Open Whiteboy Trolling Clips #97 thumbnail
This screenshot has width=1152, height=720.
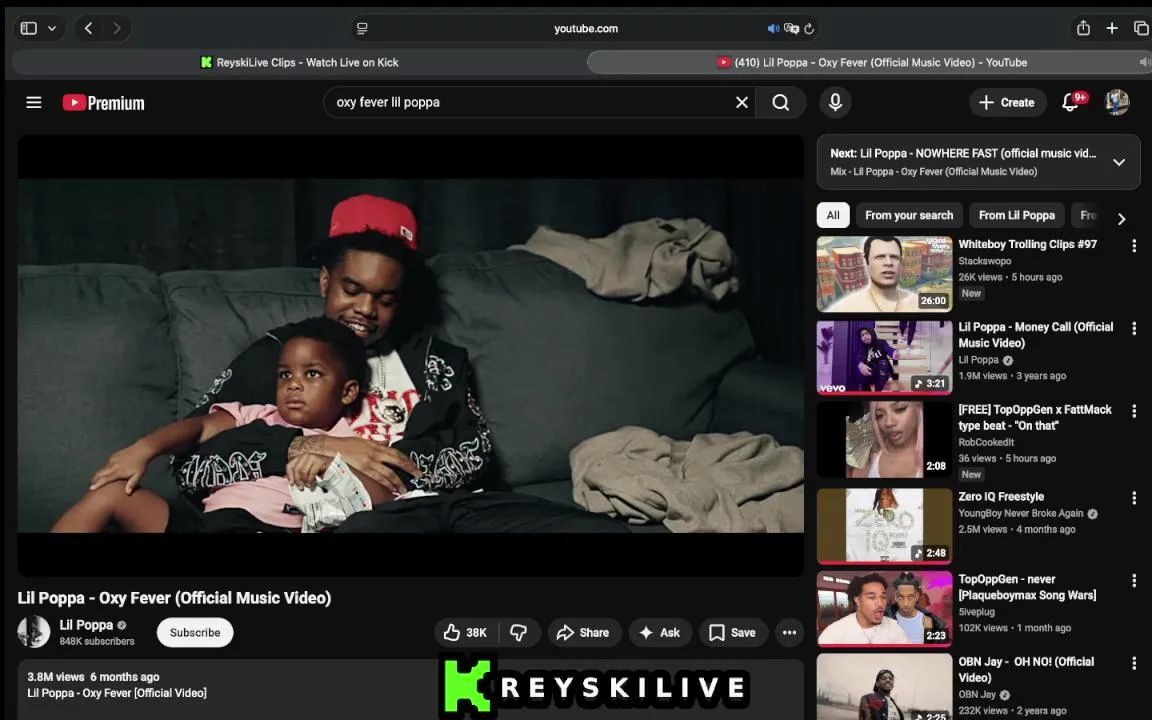885,274
